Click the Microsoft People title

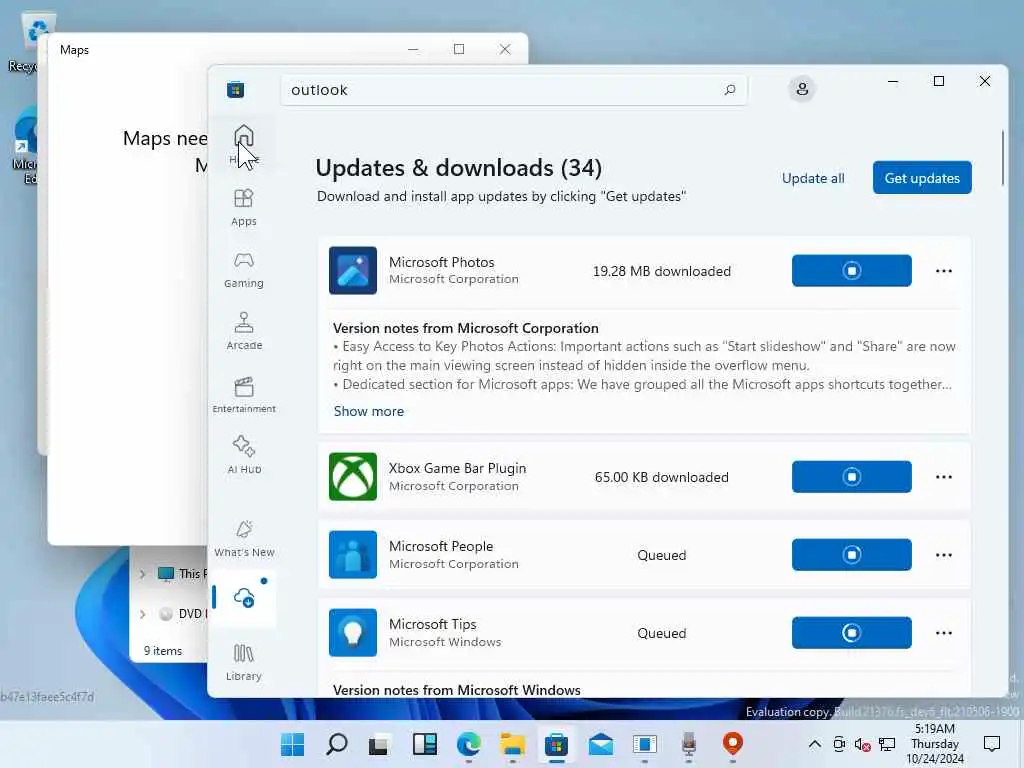[x=441, y=546]
